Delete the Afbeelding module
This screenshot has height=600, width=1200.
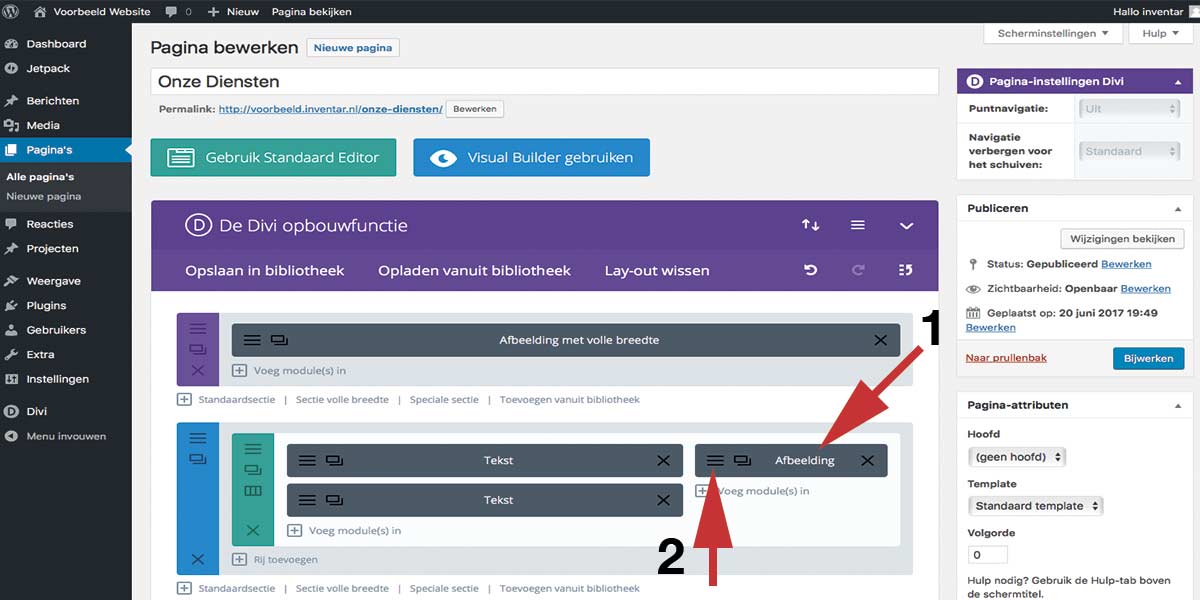(x=867, y=460)
